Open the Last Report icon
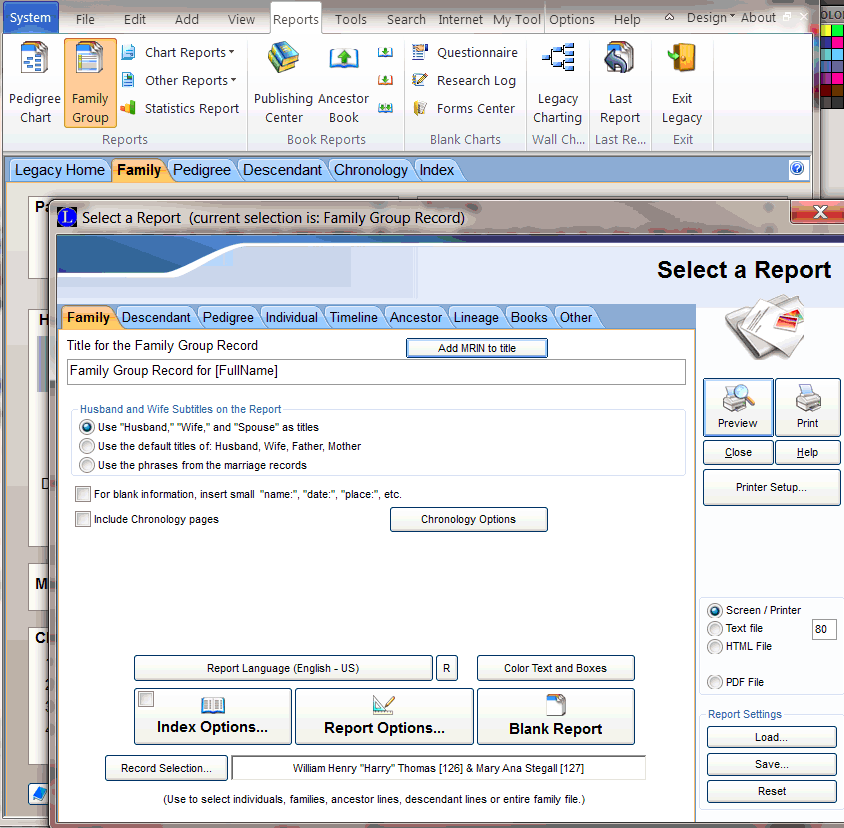 620,58
